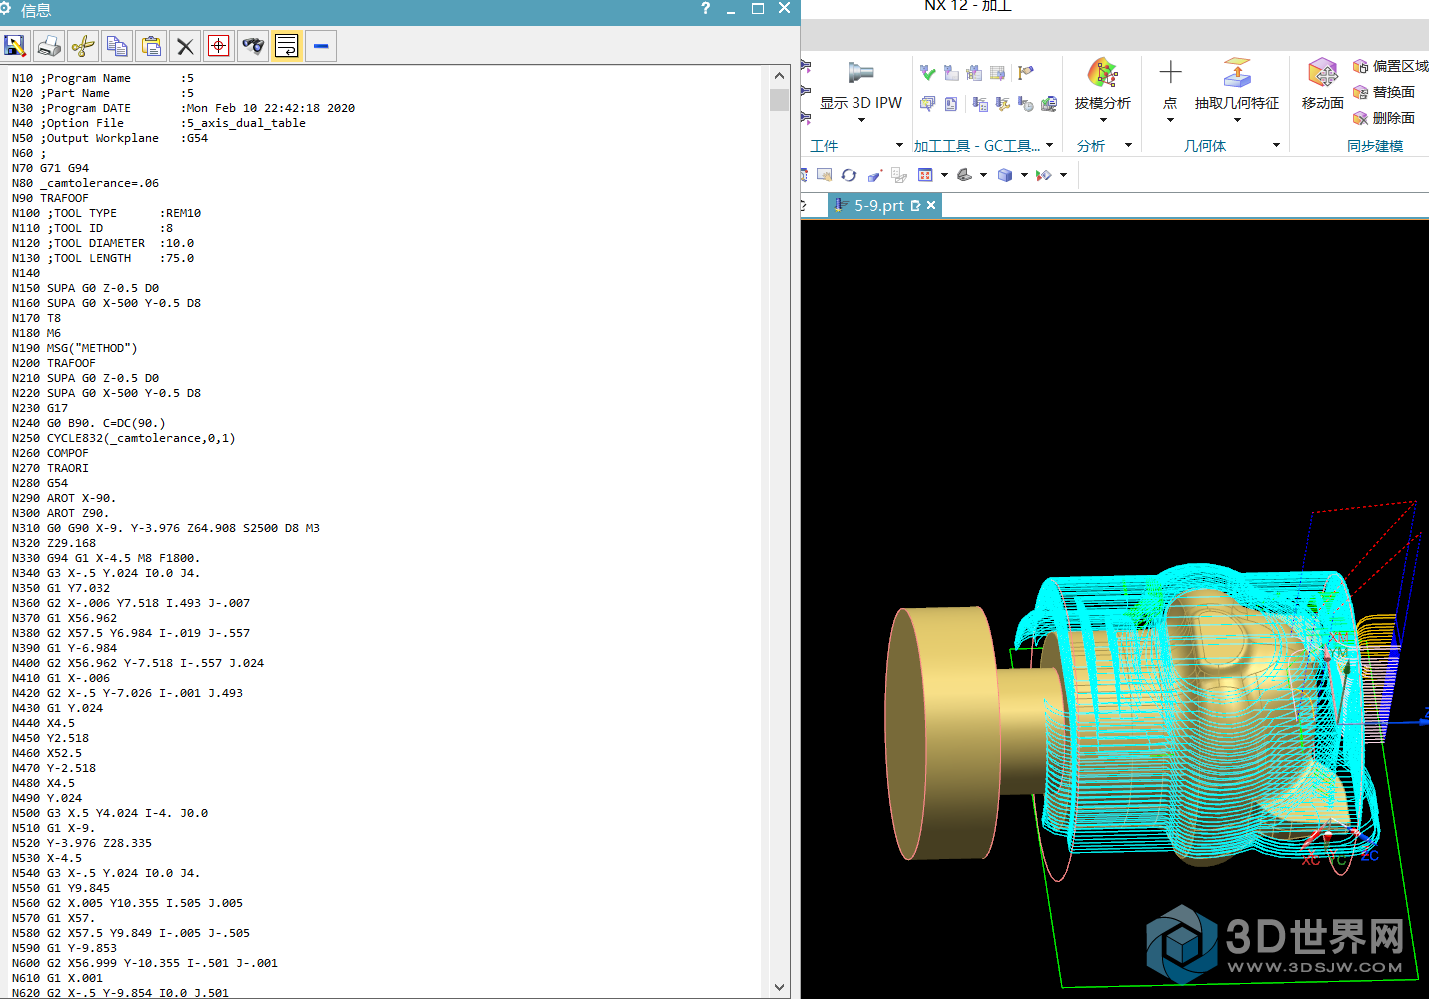This screenshot has height=999, width=1429.
Task: Click the Cut scissors icon
Action: (83, 46)
